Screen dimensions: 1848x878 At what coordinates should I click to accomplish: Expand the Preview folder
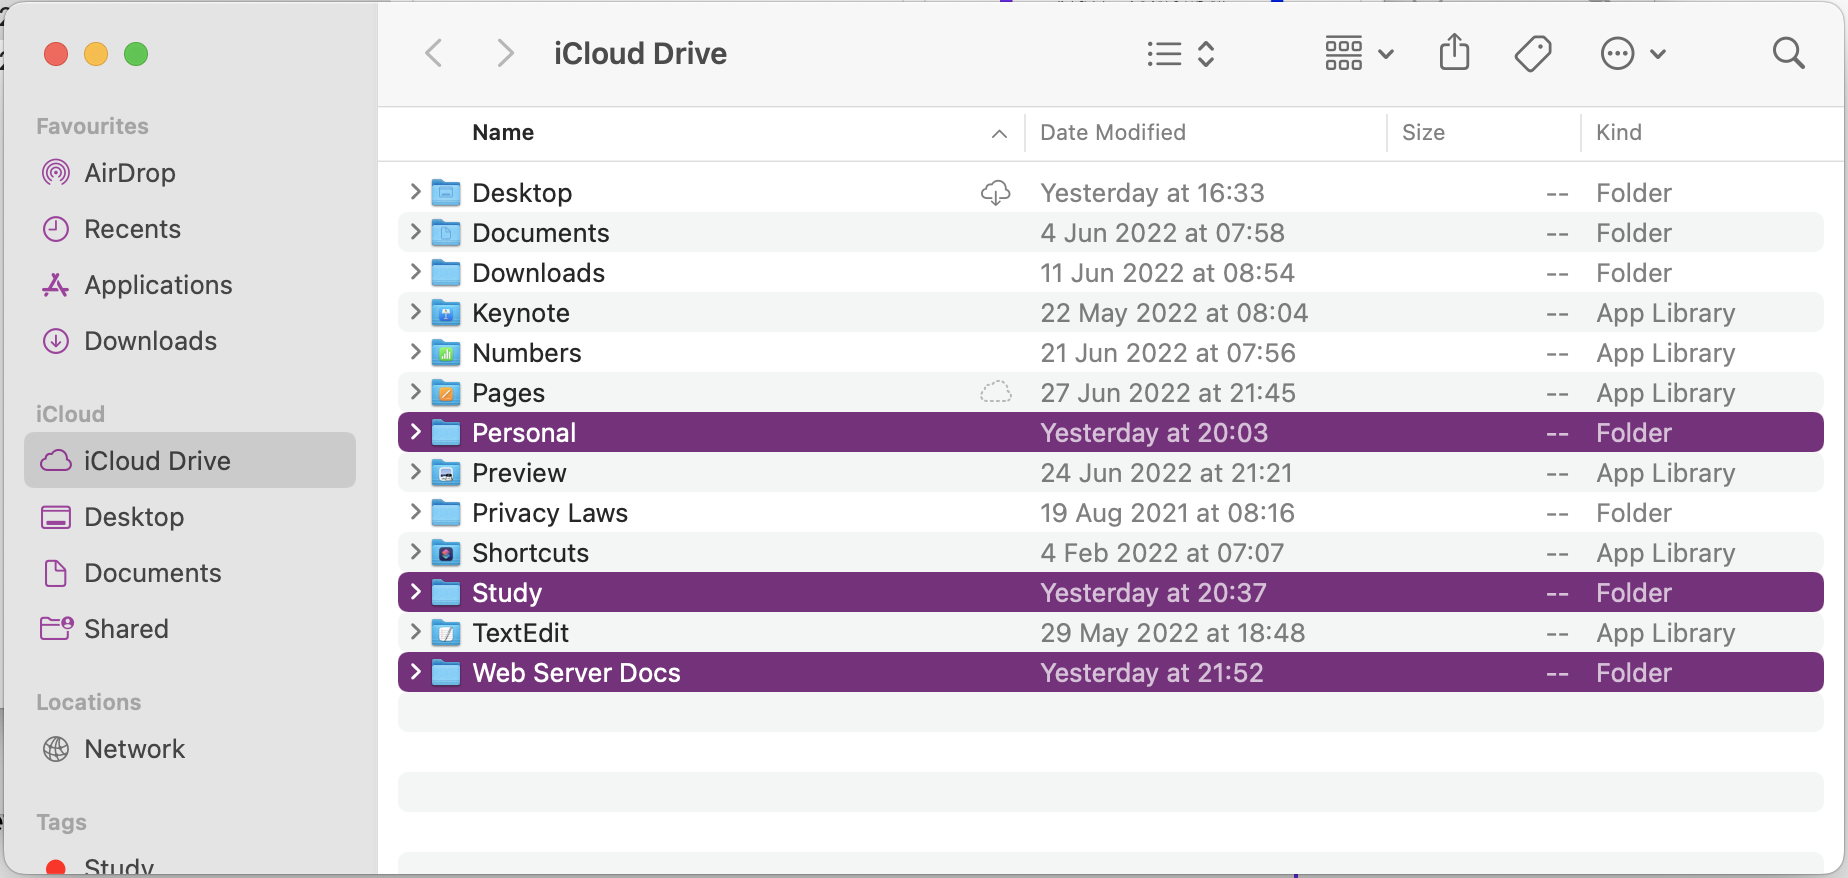click(x=415, y=471)
